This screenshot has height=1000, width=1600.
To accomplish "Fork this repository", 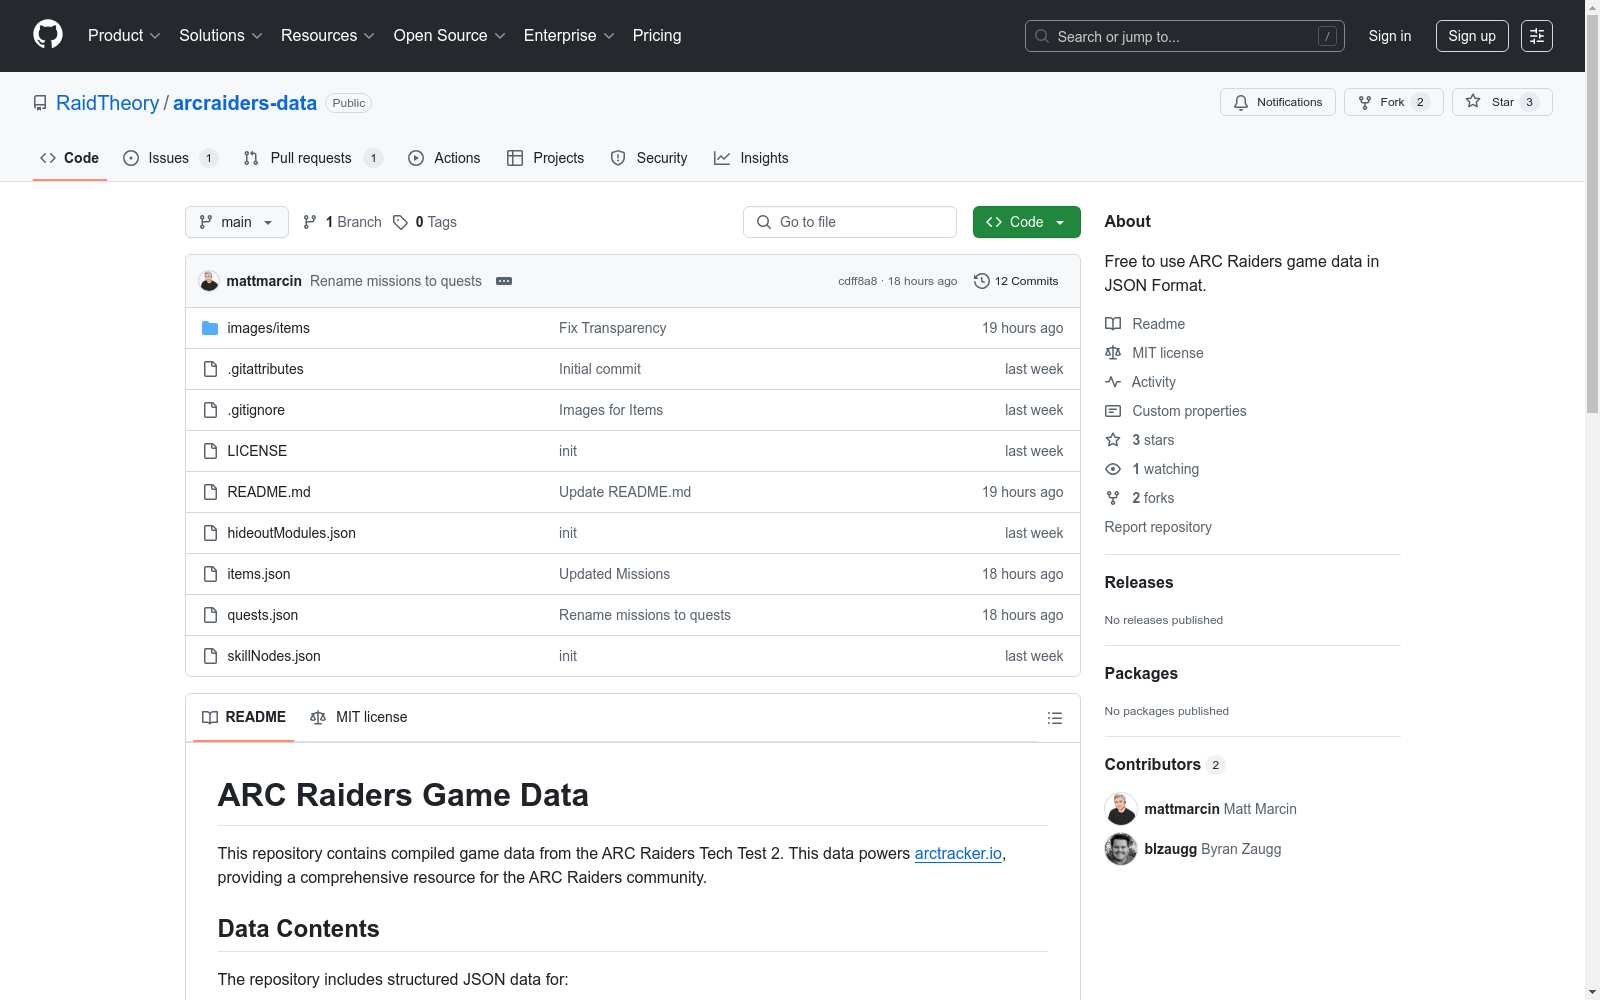I will pos(1393,102).
